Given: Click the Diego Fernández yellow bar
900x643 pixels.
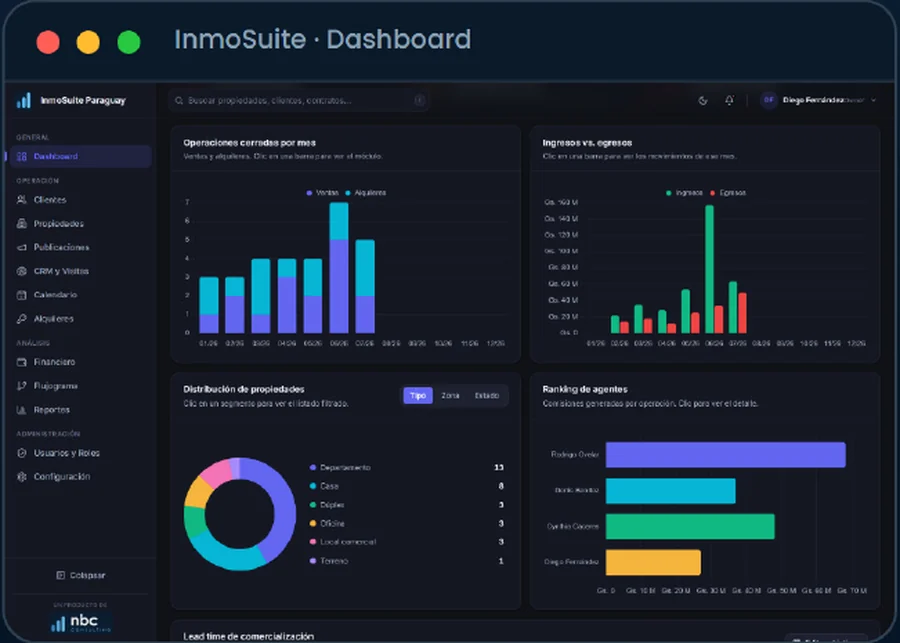Looking at the screenshot, I should tap(653, 563).
